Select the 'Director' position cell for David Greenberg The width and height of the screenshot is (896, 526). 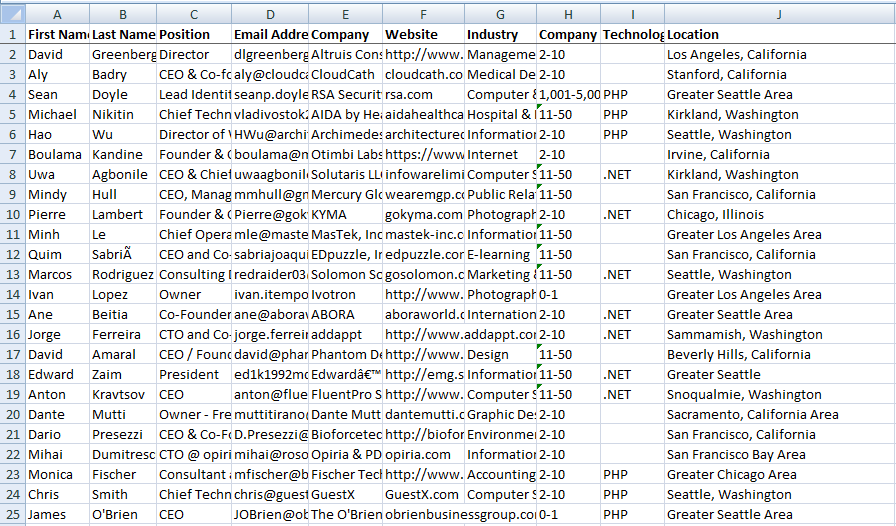194,54
